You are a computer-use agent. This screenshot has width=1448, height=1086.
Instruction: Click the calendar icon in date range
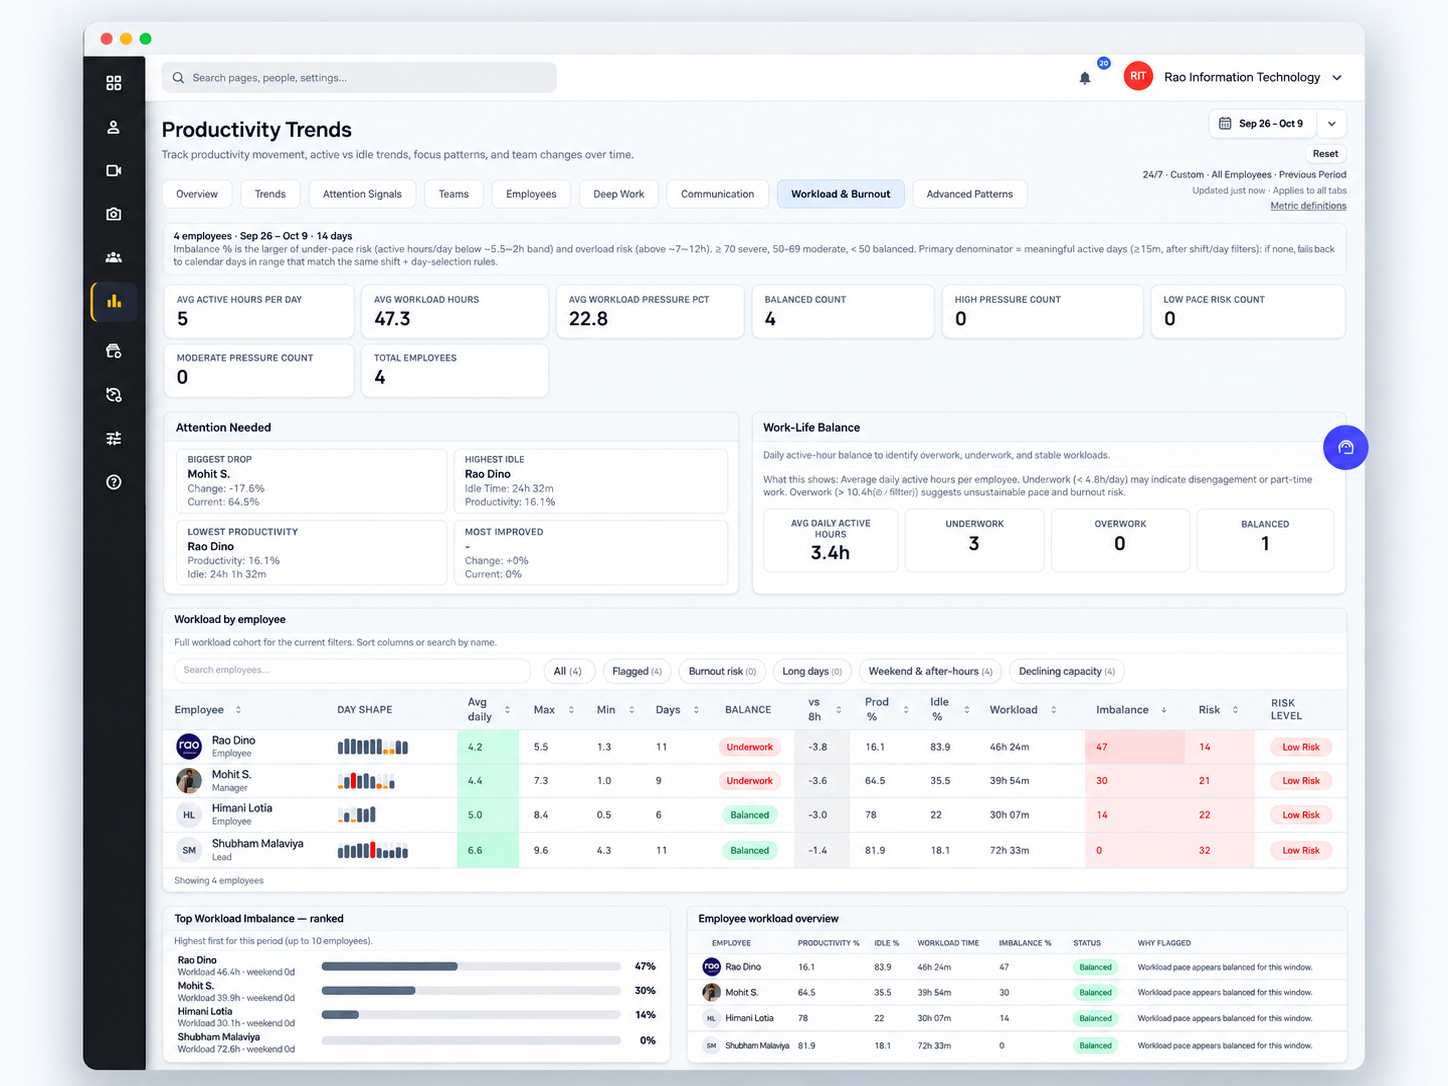[1225, 124]
